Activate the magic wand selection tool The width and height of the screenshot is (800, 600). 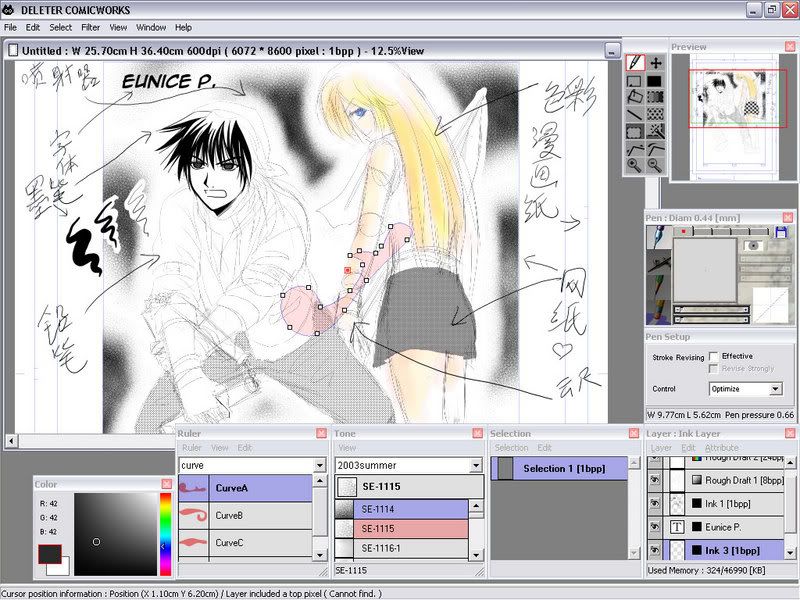pyautogui.click(x=656, y=132)
